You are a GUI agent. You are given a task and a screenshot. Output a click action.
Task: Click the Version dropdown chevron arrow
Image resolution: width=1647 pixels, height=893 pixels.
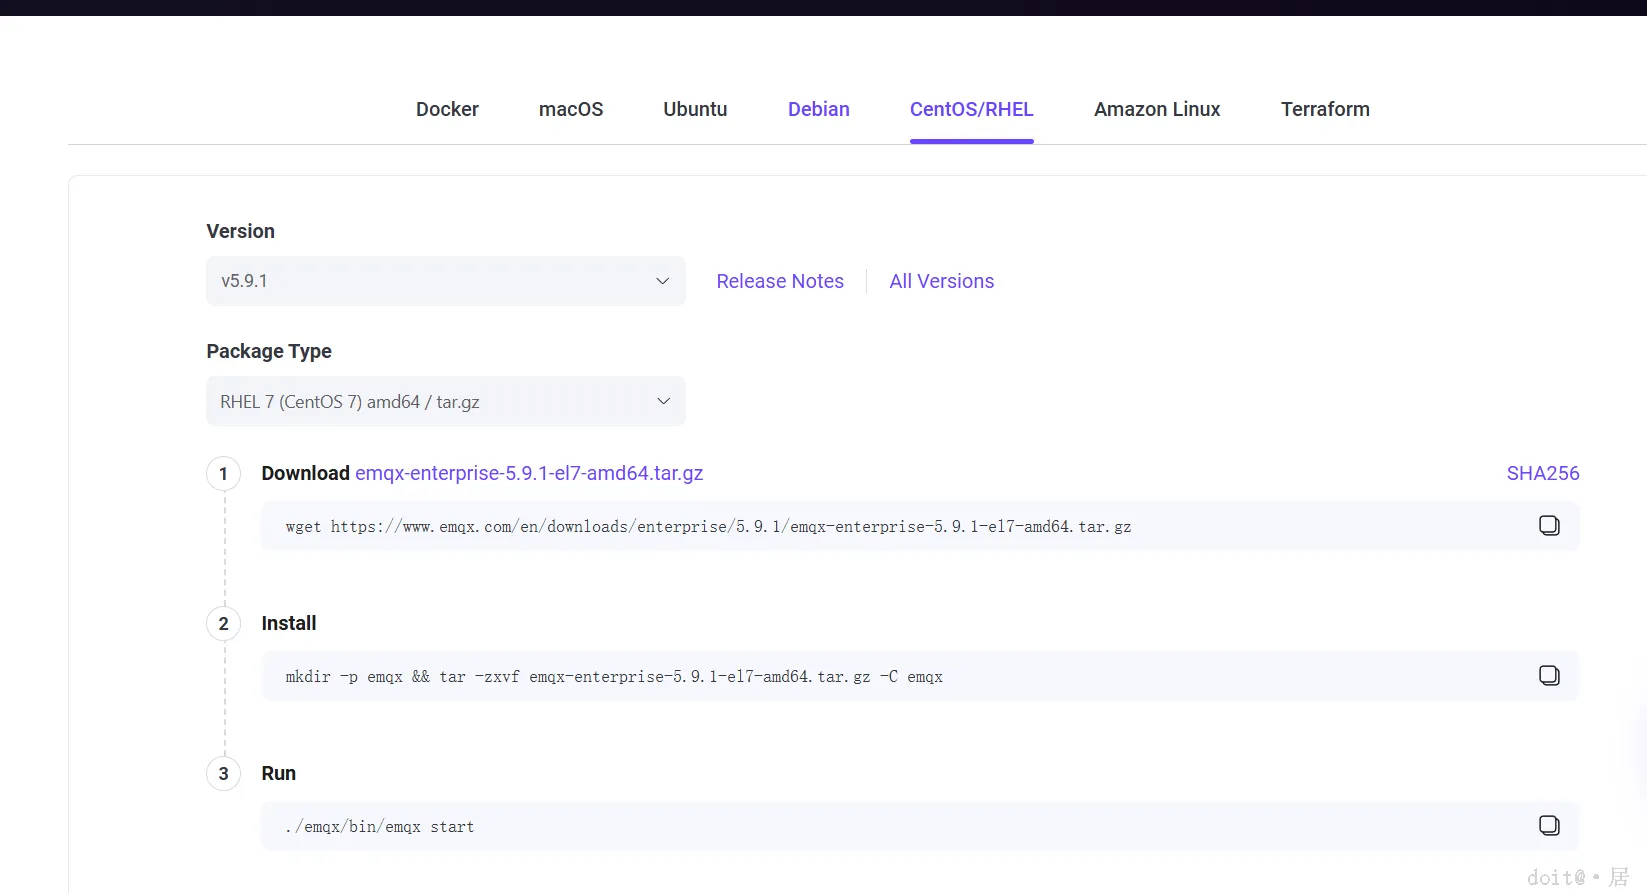coord(662,281)
